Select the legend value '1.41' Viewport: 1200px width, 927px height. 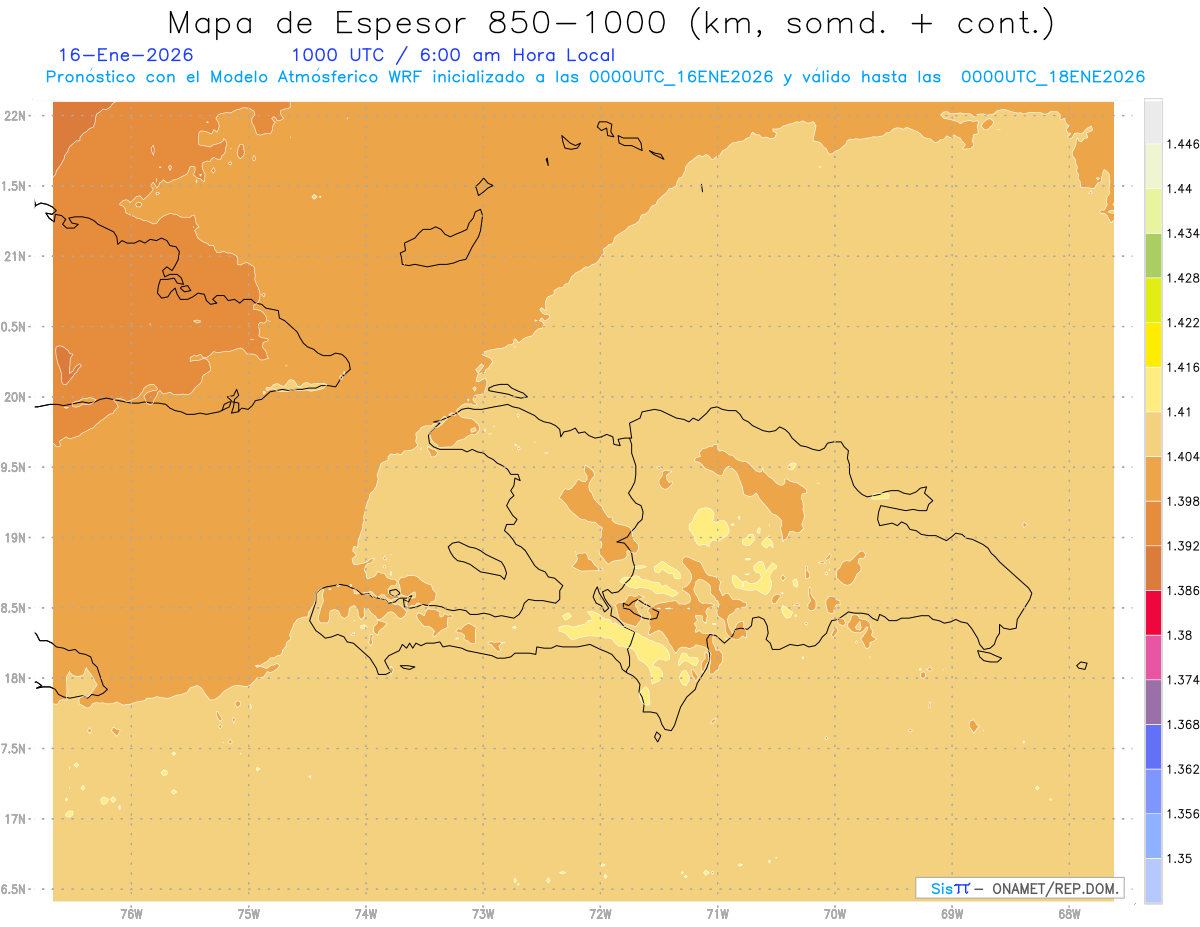point(1179,412)
